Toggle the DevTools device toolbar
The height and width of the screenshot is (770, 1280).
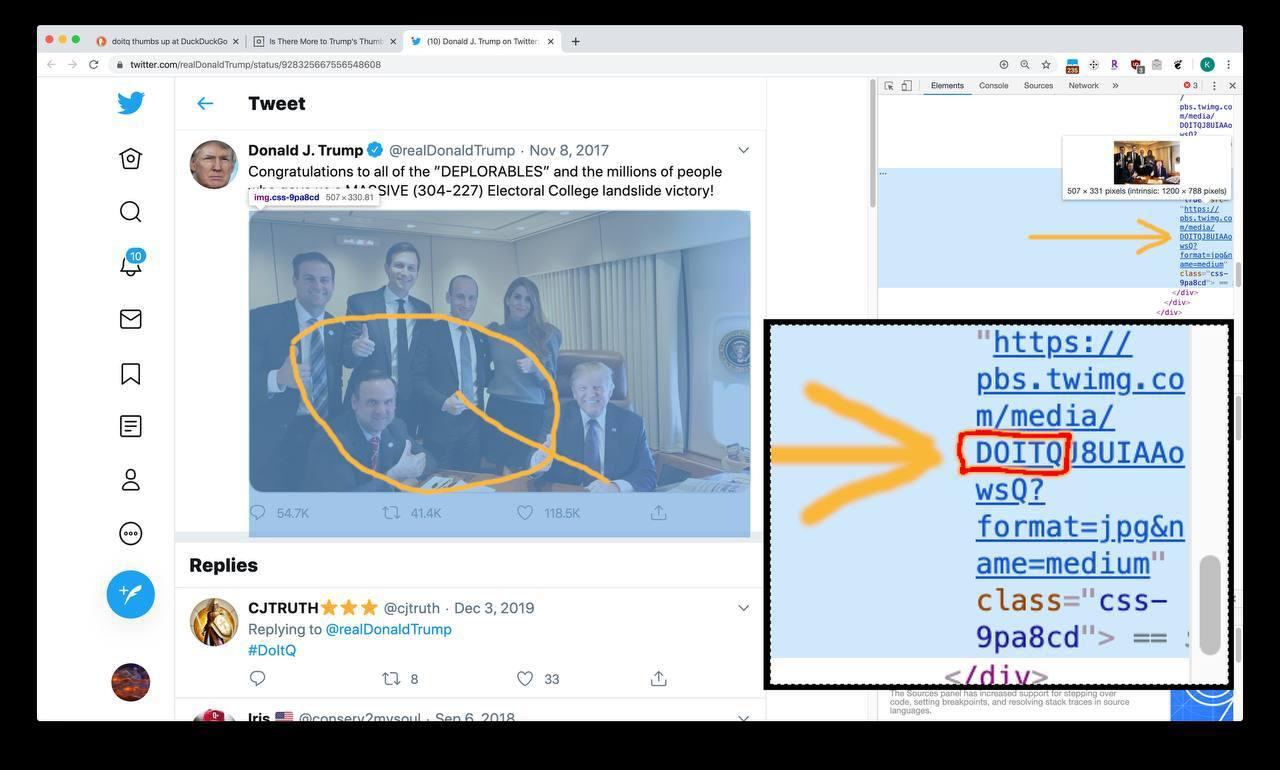click(907, 86)
